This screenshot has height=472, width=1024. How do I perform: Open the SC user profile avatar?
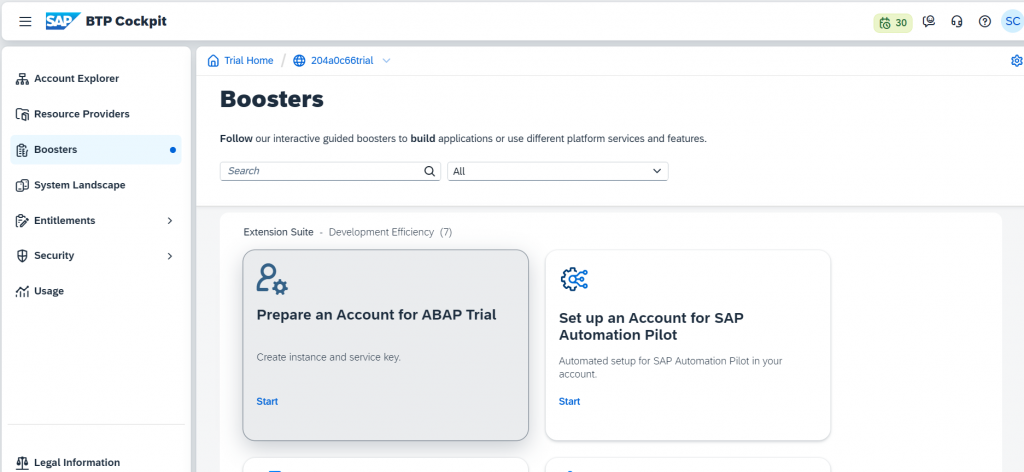[x=1012, y=22]
